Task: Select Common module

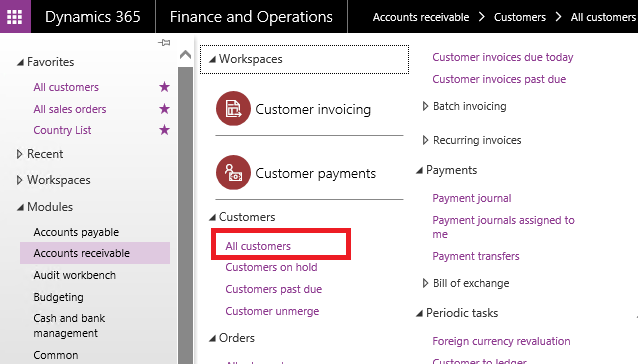Action: pyautogui.click(x=56, y=355)
